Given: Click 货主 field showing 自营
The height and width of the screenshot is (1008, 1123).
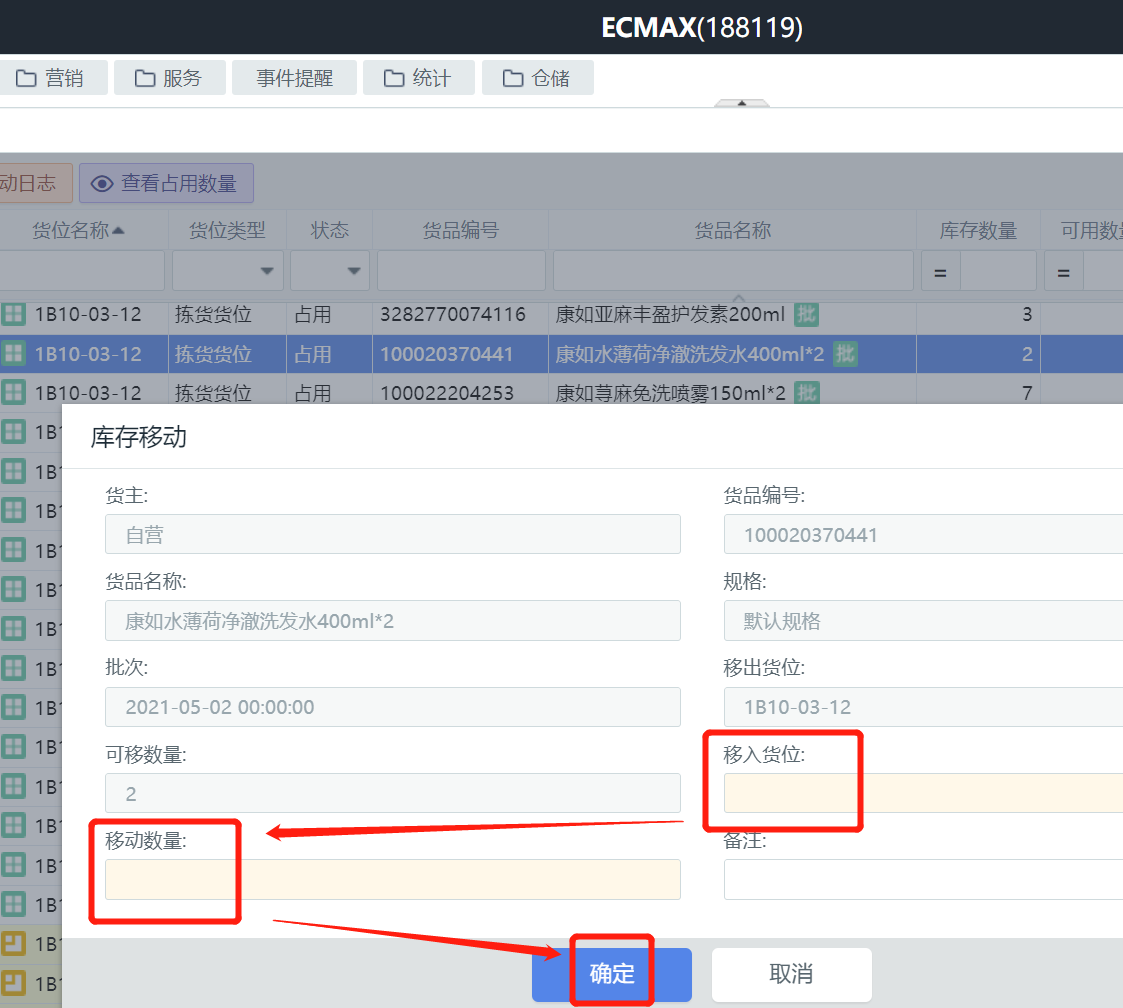Looking at the screenshot, I should click(x=392, y=534).
